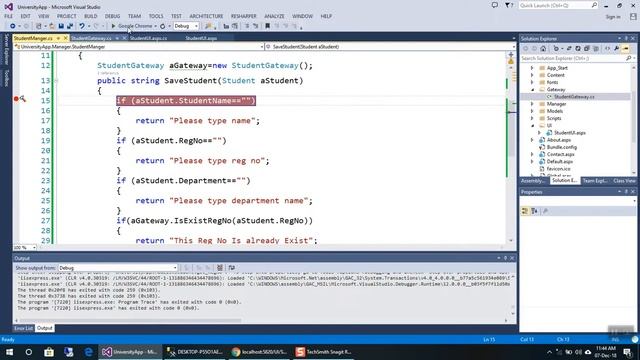Open the ARCHITECTURE menu
This screenshot has width=640, height=360.
click(x=206, y=16)
